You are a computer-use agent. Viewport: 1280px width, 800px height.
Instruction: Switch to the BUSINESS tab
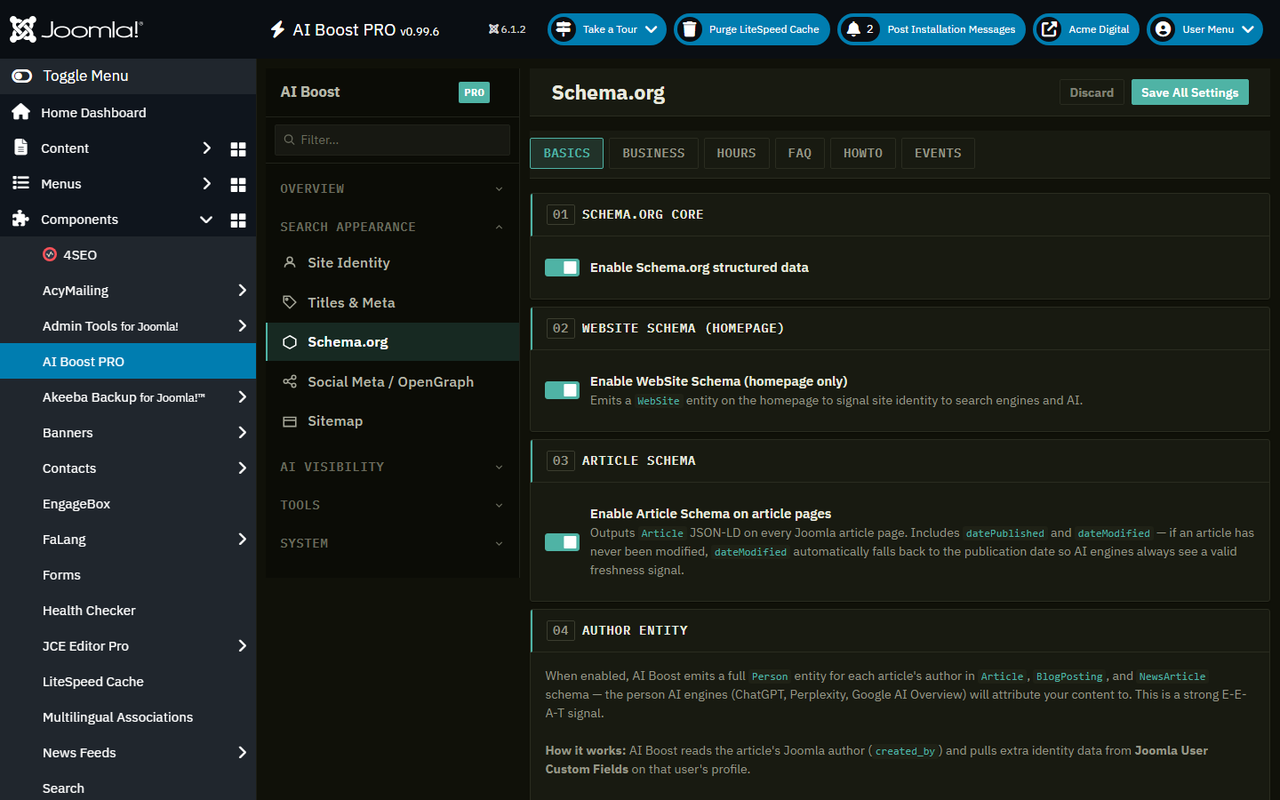653,153
